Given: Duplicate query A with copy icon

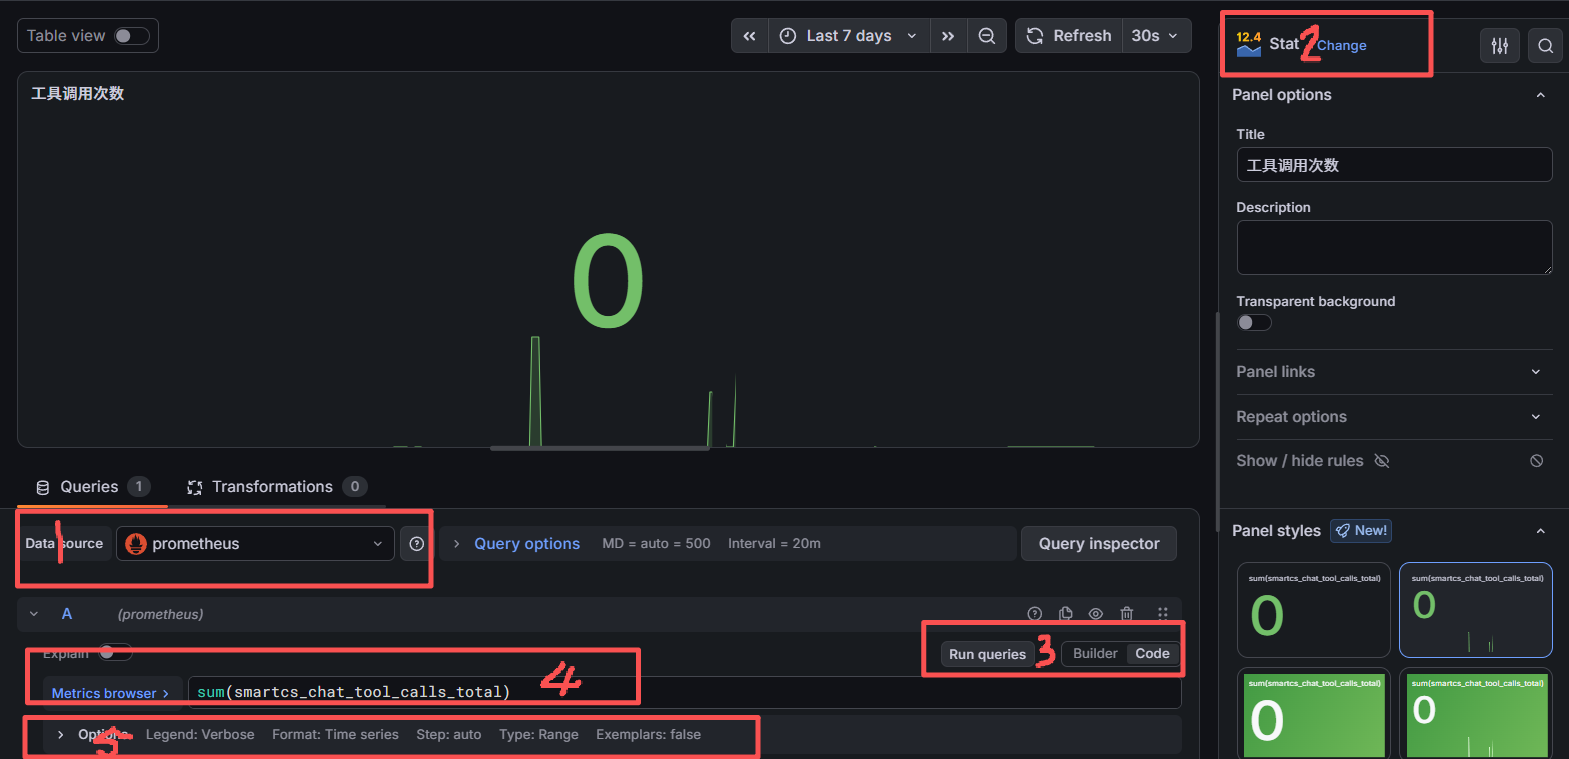Looking at the screenshot, I should point(1066,614).
